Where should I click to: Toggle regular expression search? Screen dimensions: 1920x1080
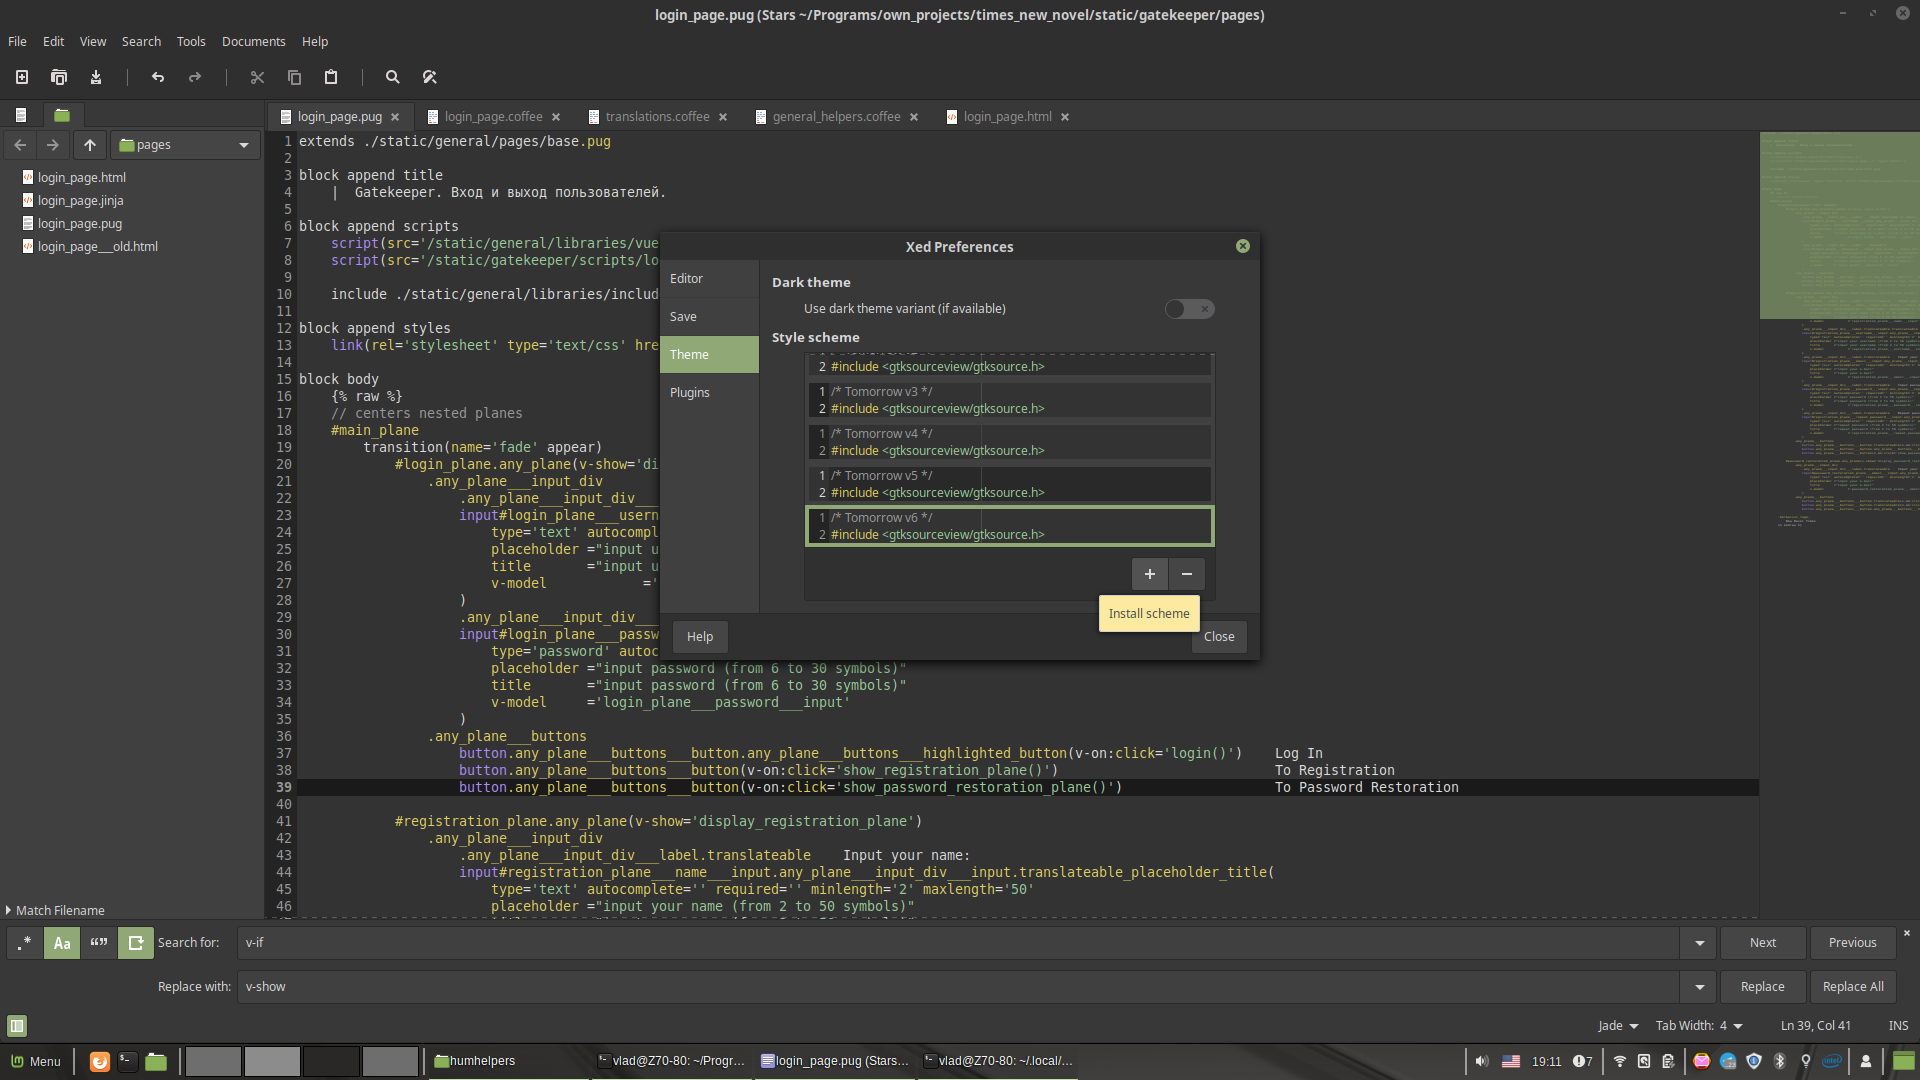[25, 943]
